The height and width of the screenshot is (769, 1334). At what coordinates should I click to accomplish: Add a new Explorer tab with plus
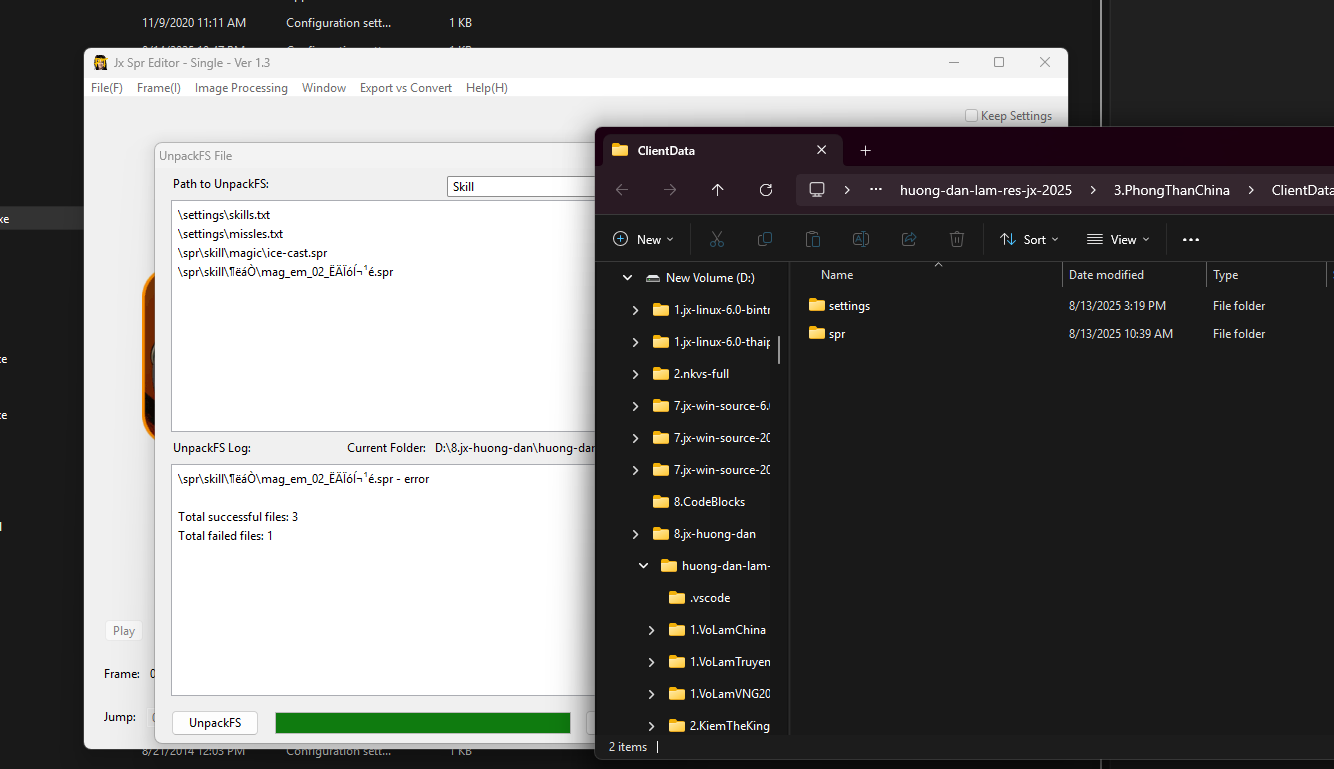tap(866, 150)
